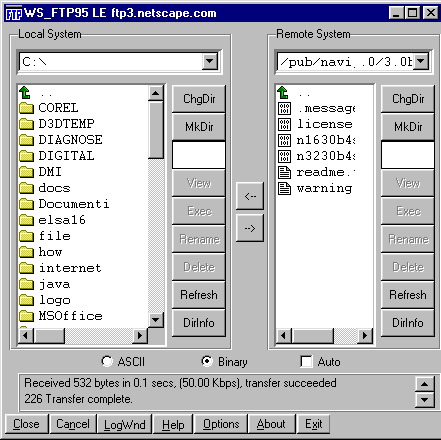Viewport: 441px width, 440px height.
Task: Open Help from bottom bar
Action: point(173,424)
